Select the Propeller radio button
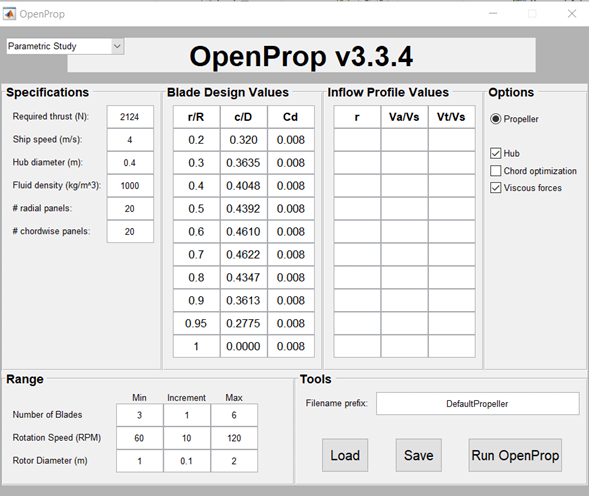589x496 pixels. tap(495, 119)
